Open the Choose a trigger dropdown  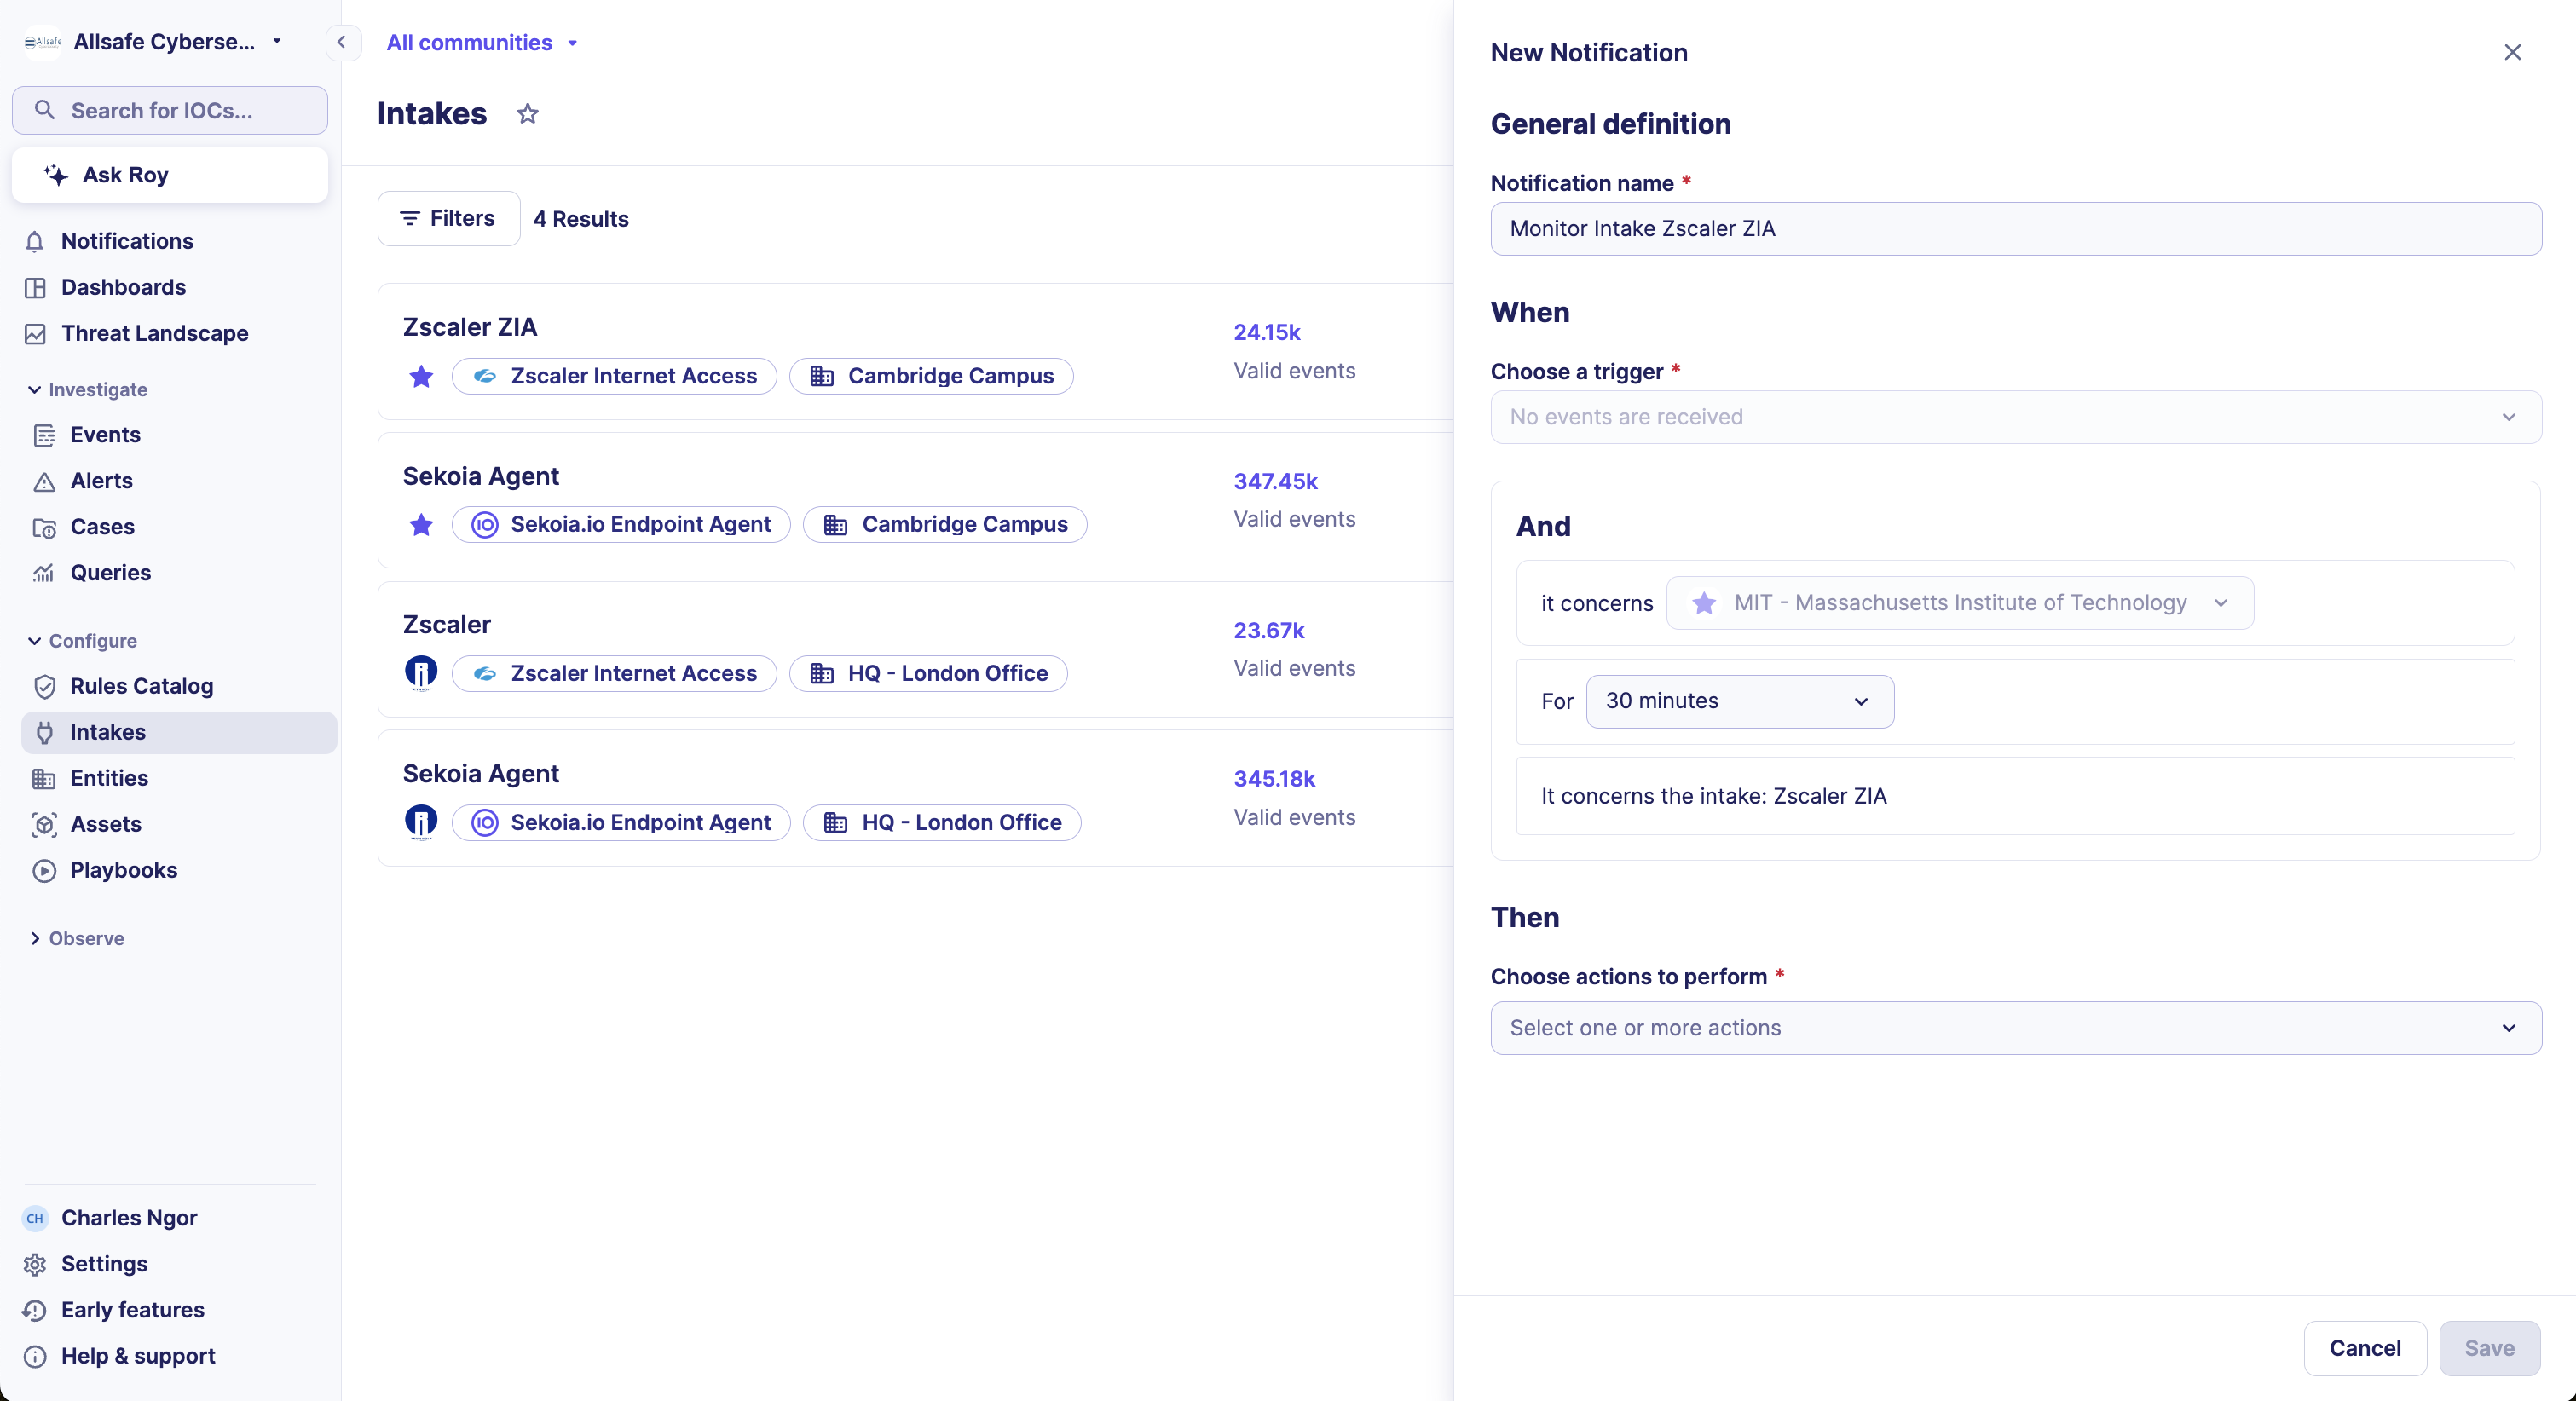coord(2013,417)
